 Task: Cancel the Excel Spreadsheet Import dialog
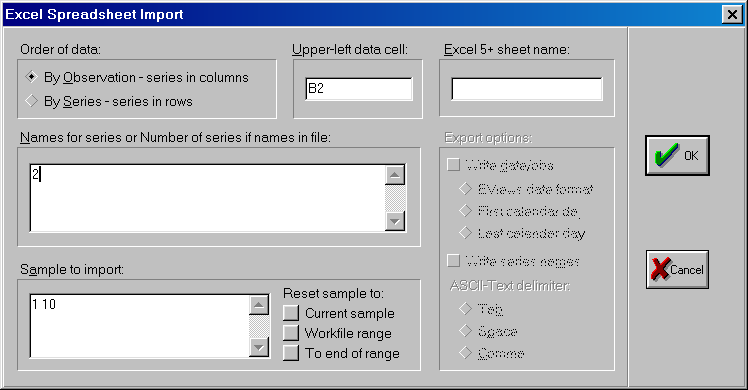click(677, 269)
